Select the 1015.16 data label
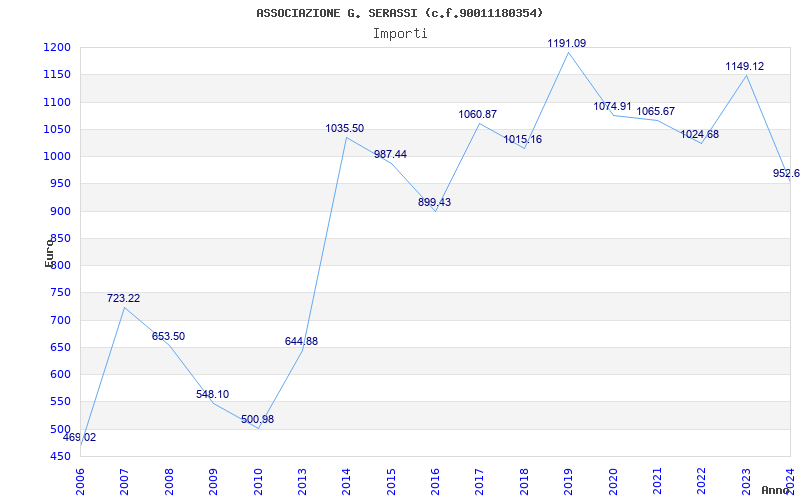Screen dimensions: 800x500 523,139
